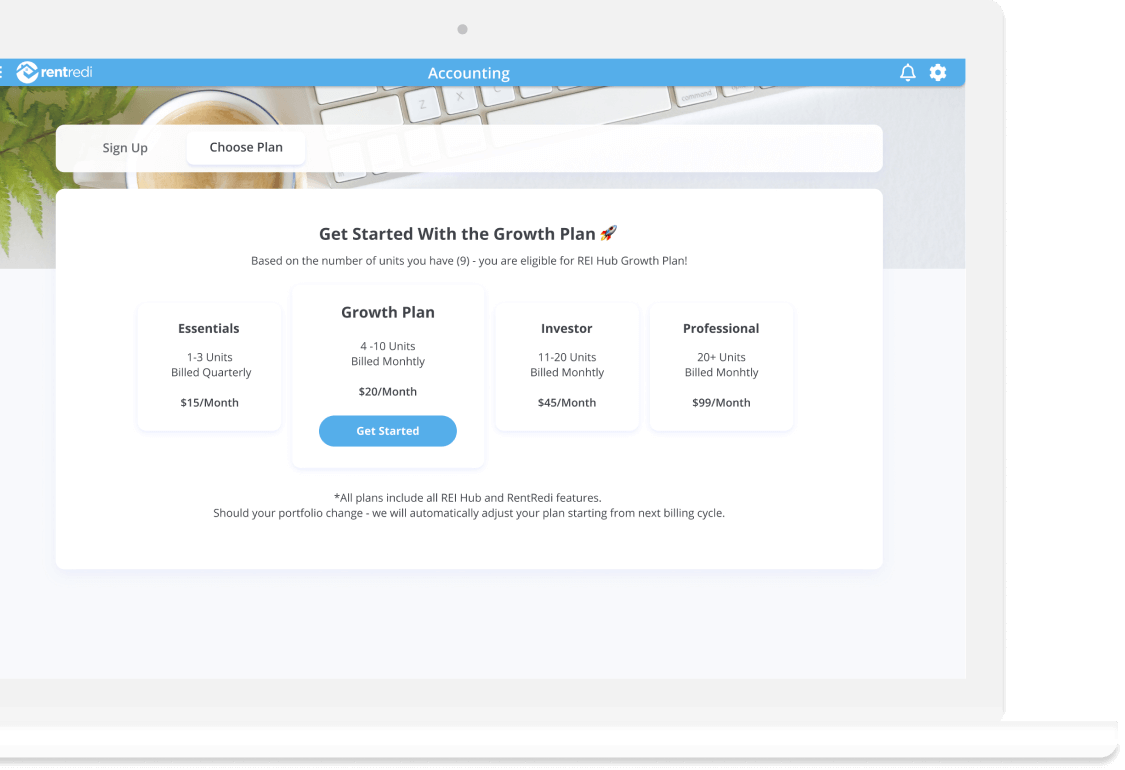Click the 'Should your portfolio change' note

[x=469, y=513]
